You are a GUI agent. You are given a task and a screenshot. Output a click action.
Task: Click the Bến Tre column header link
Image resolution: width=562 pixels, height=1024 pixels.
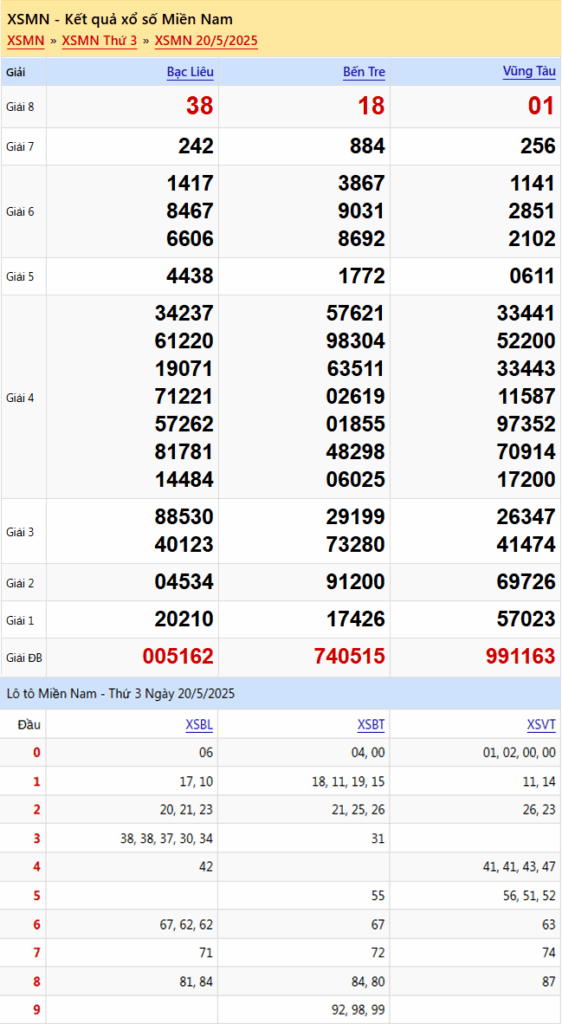(x=364, y=72)
